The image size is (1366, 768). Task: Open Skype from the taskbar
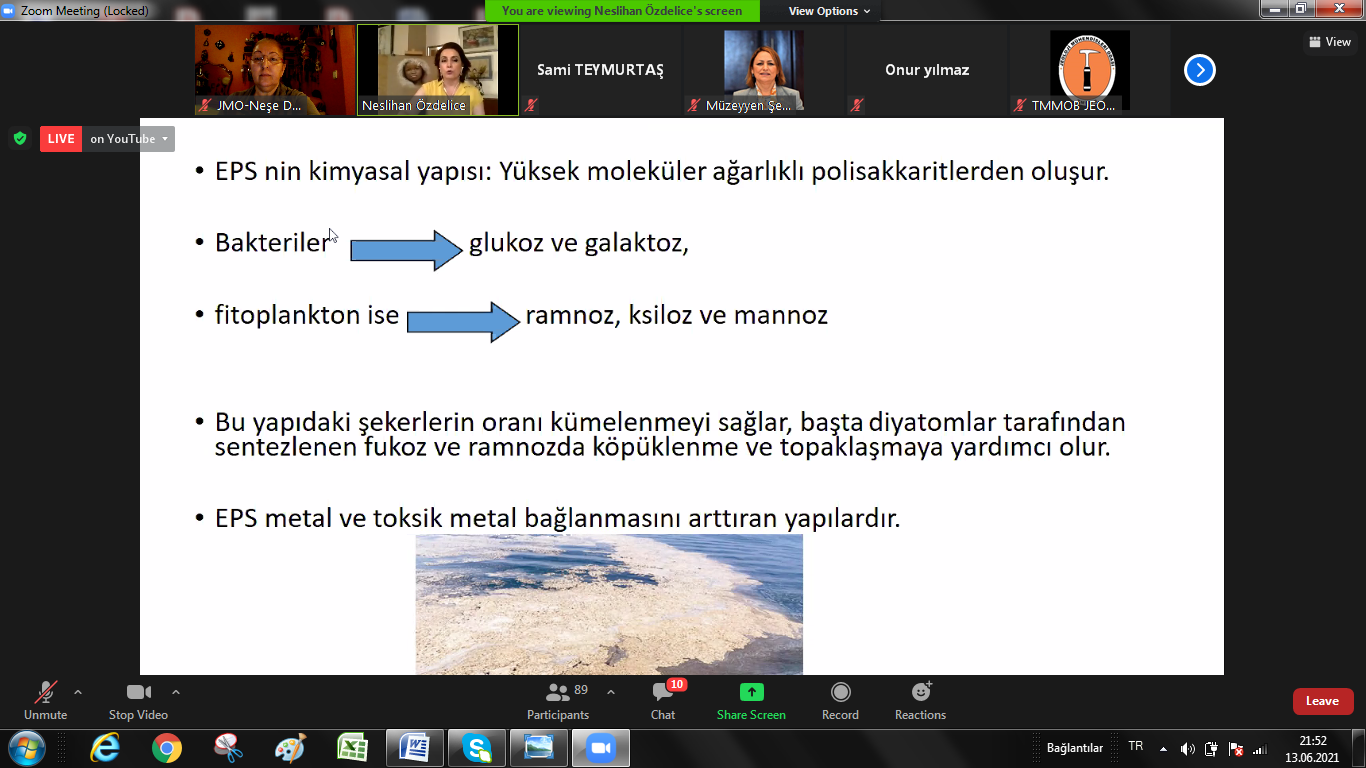click(x=477, y=748)
